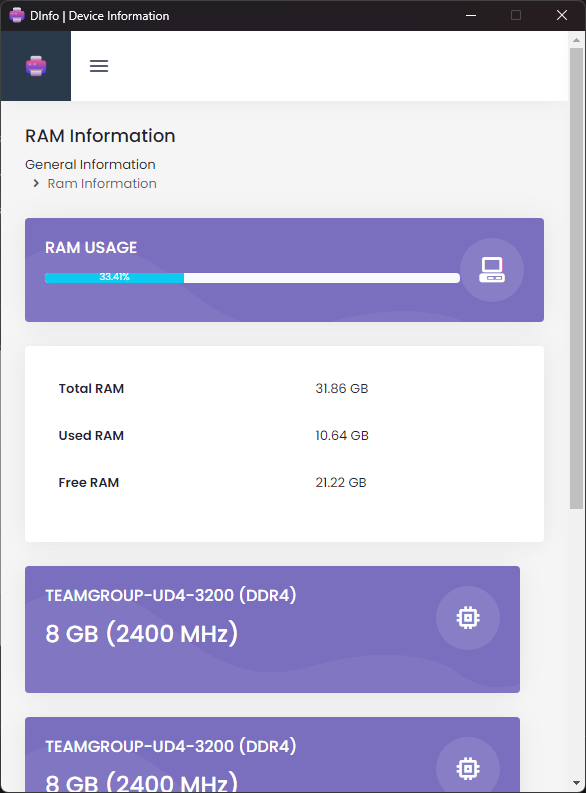The width and height of the screenshot is (586, 793).
Task: Click the RAM Information page heading
Action: pos(100,136)
